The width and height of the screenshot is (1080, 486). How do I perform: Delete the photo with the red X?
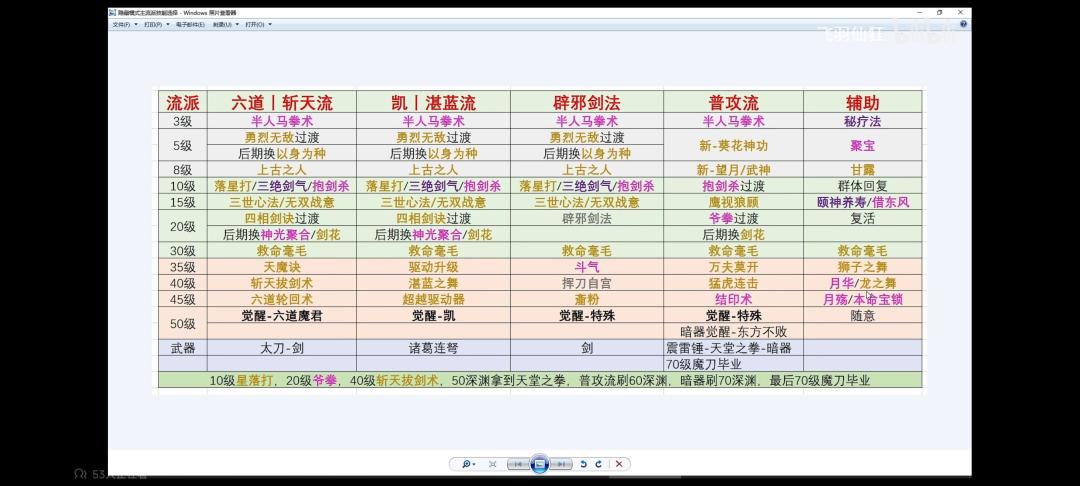point(619,464)
